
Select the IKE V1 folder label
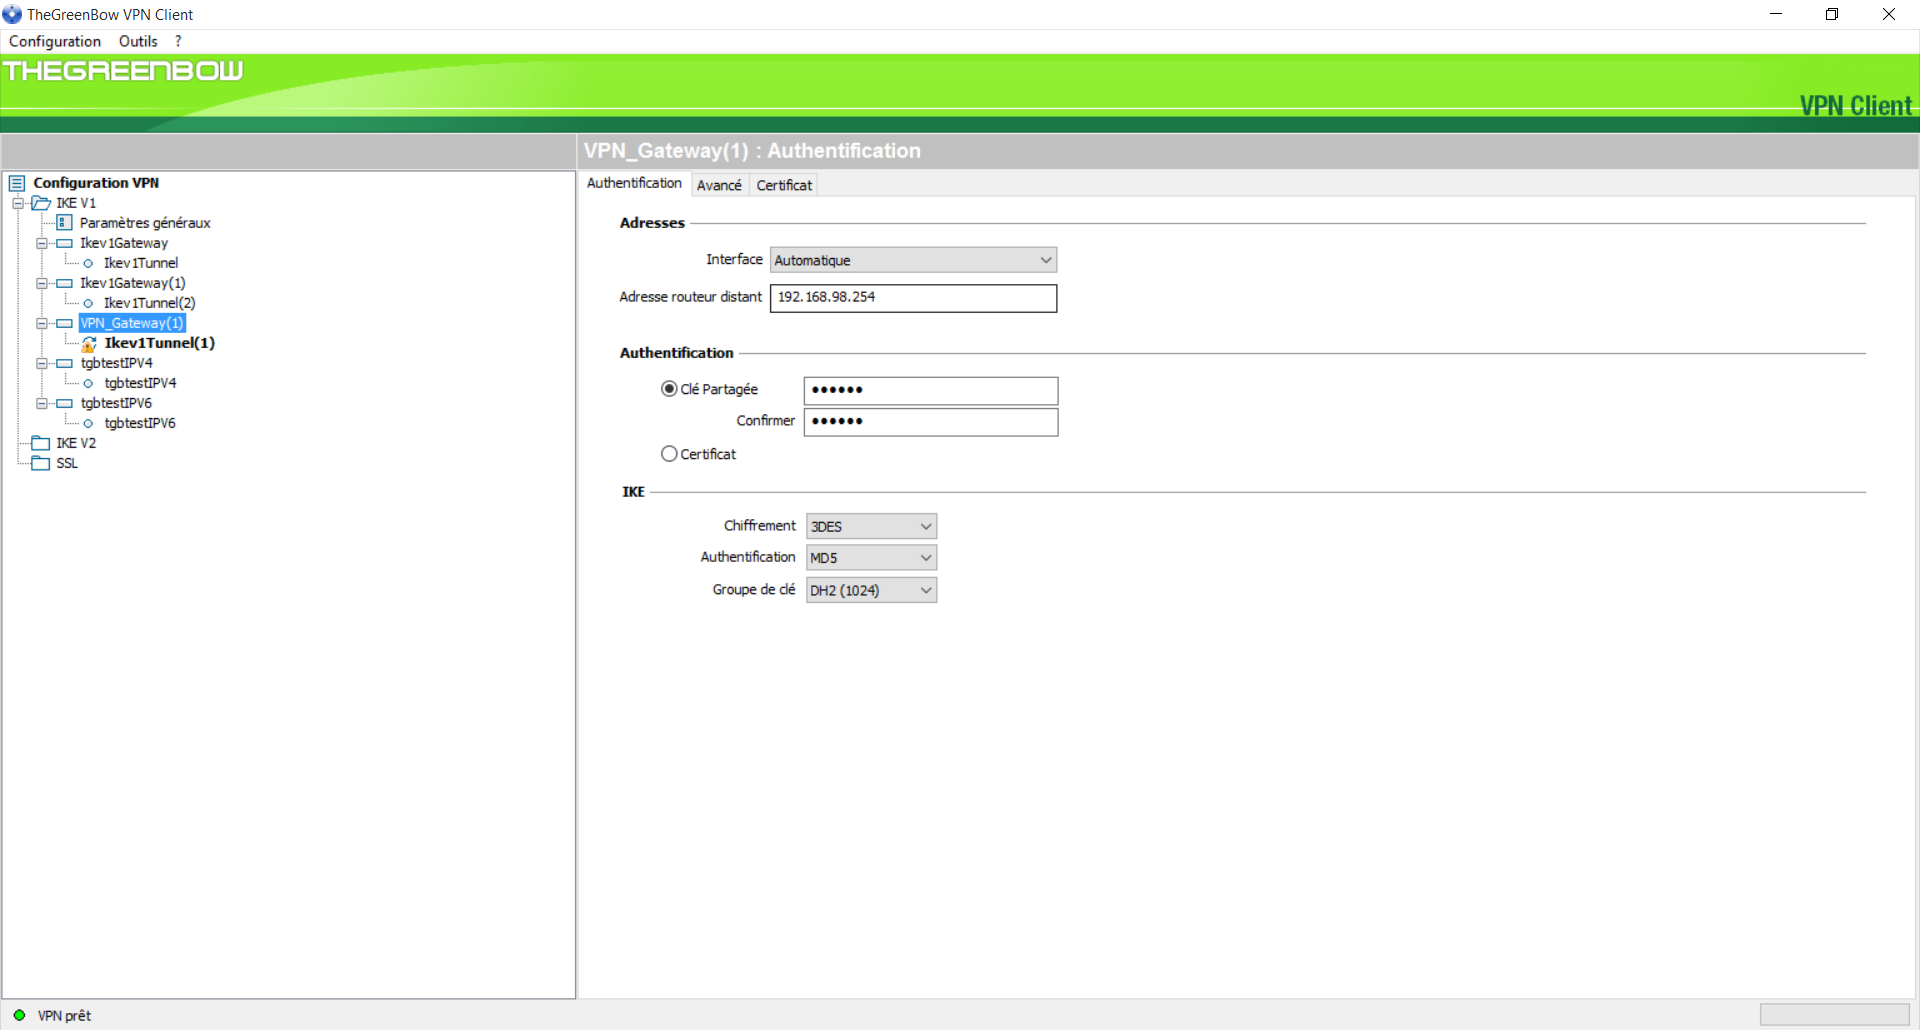coord(76,203)
